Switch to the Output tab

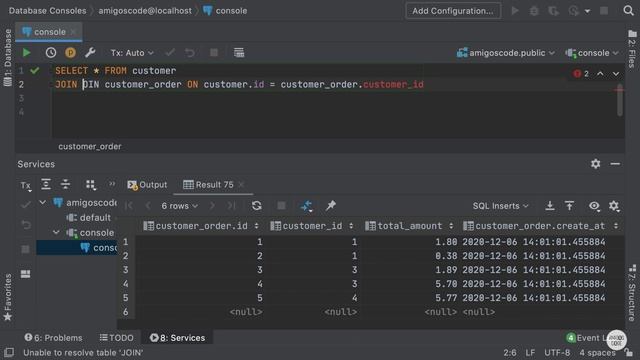(147, 185)
